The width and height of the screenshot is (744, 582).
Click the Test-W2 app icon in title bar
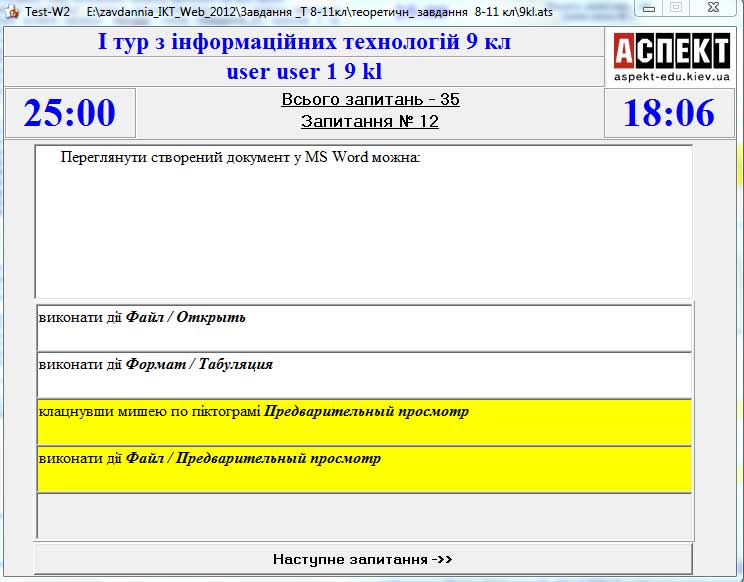click(13, 9)
